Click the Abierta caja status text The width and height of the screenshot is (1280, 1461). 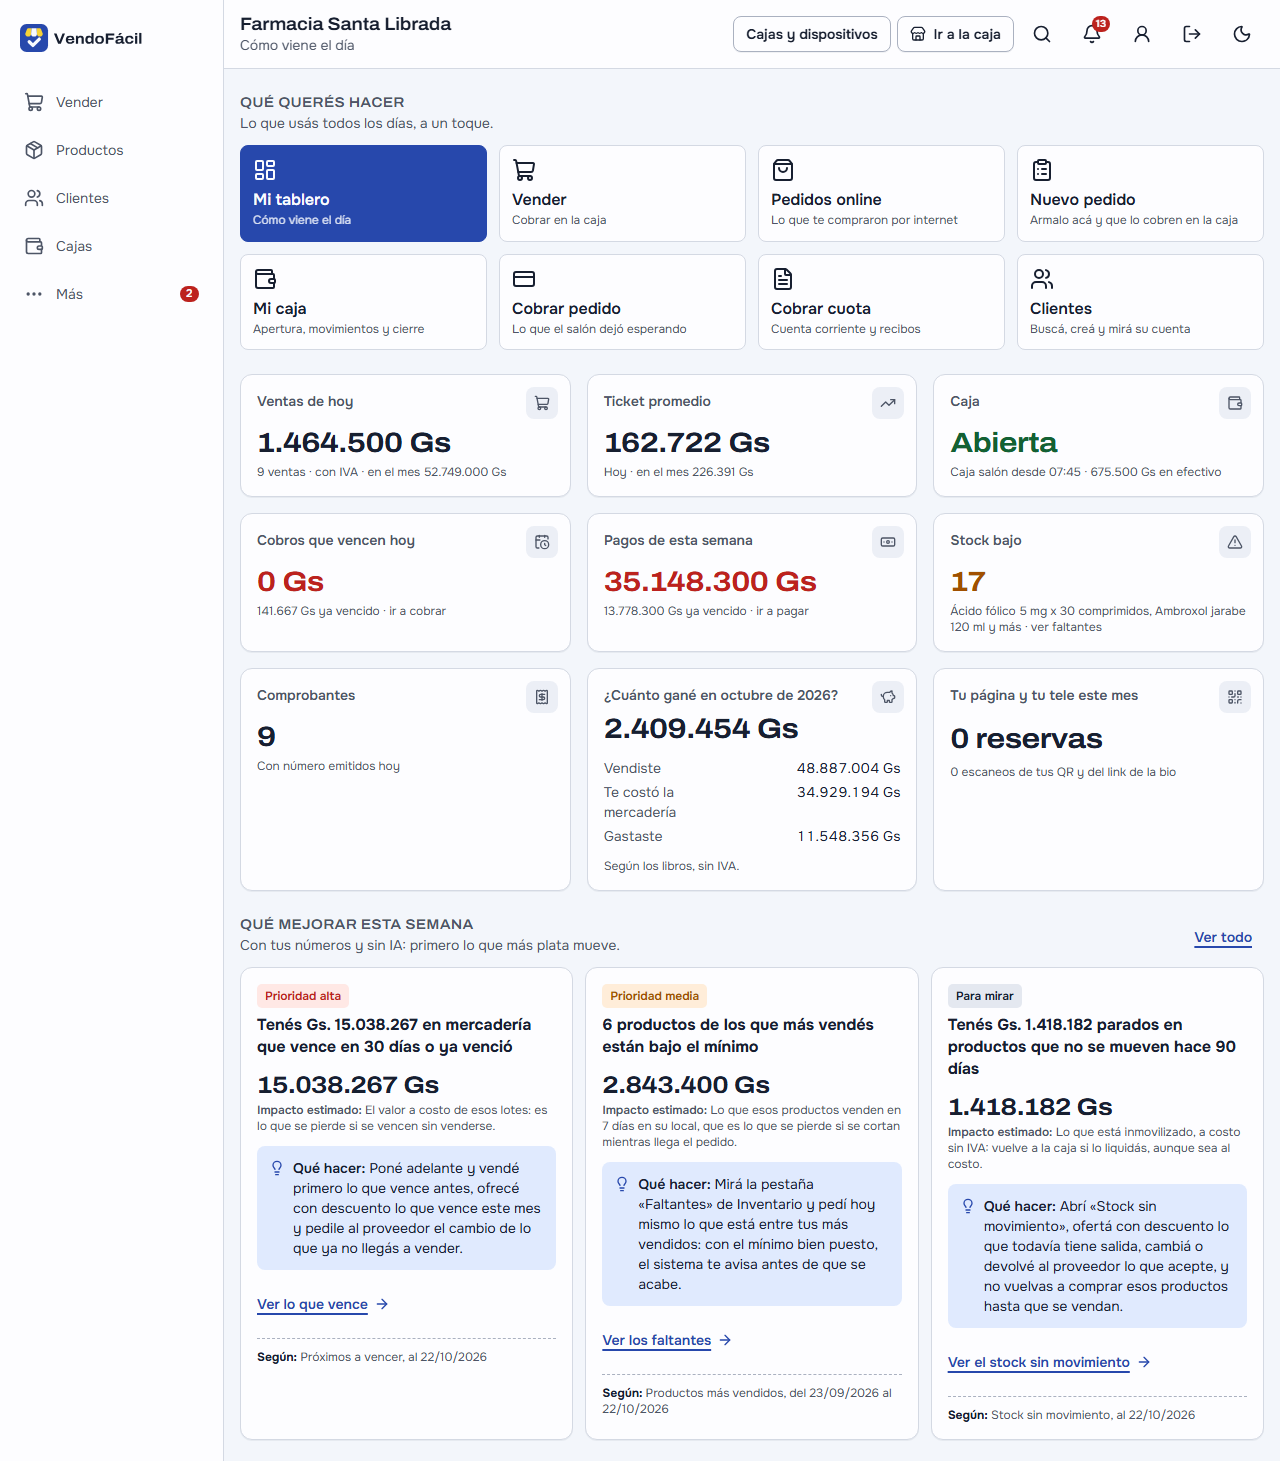1004,442
